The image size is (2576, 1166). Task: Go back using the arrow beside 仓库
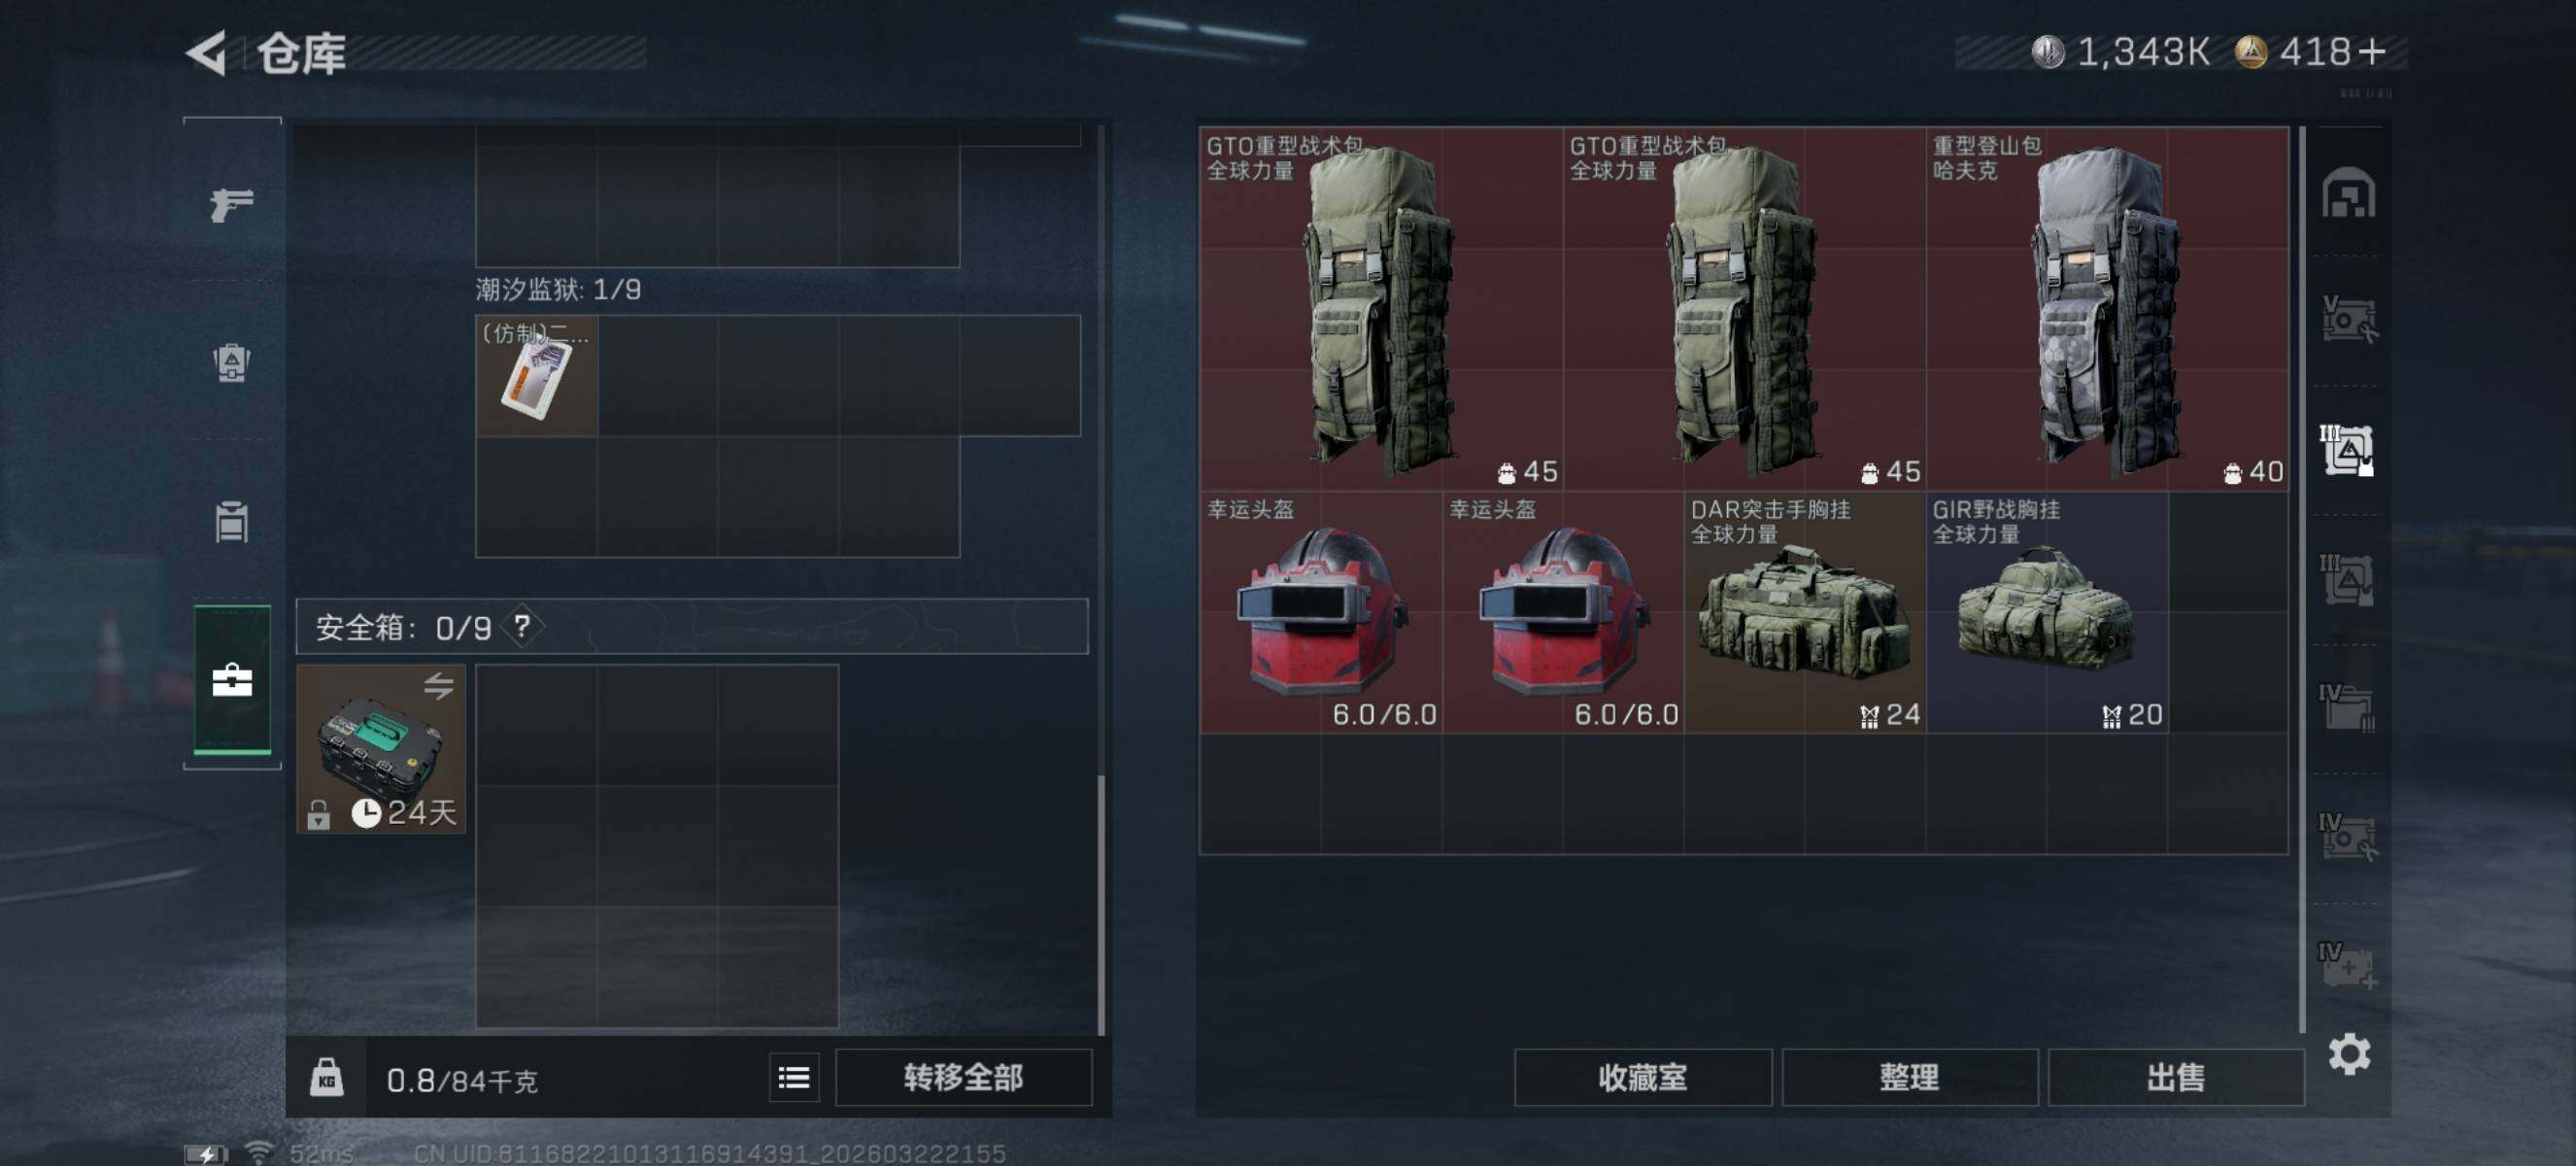point(207,53)
